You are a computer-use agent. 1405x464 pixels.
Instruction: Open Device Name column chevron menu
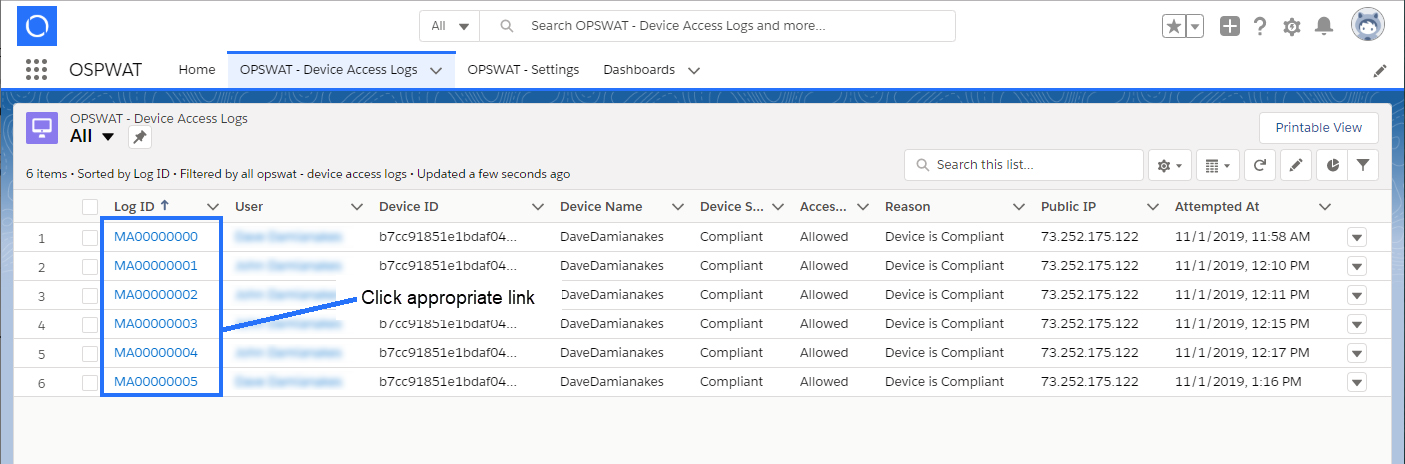tap(678, 207)
